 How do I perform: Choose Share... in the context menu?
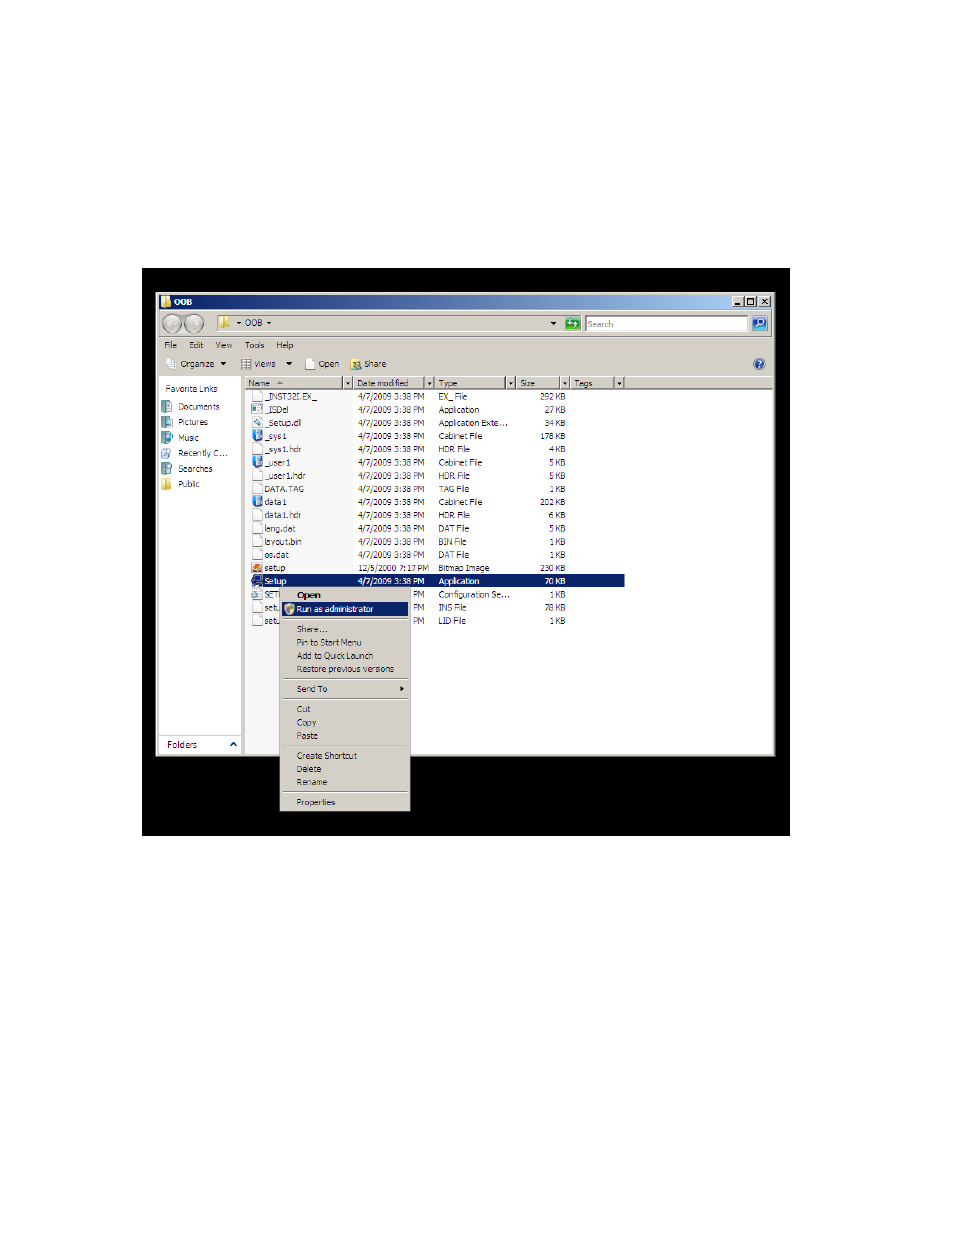pyautogui.click(x=345, y=629)
